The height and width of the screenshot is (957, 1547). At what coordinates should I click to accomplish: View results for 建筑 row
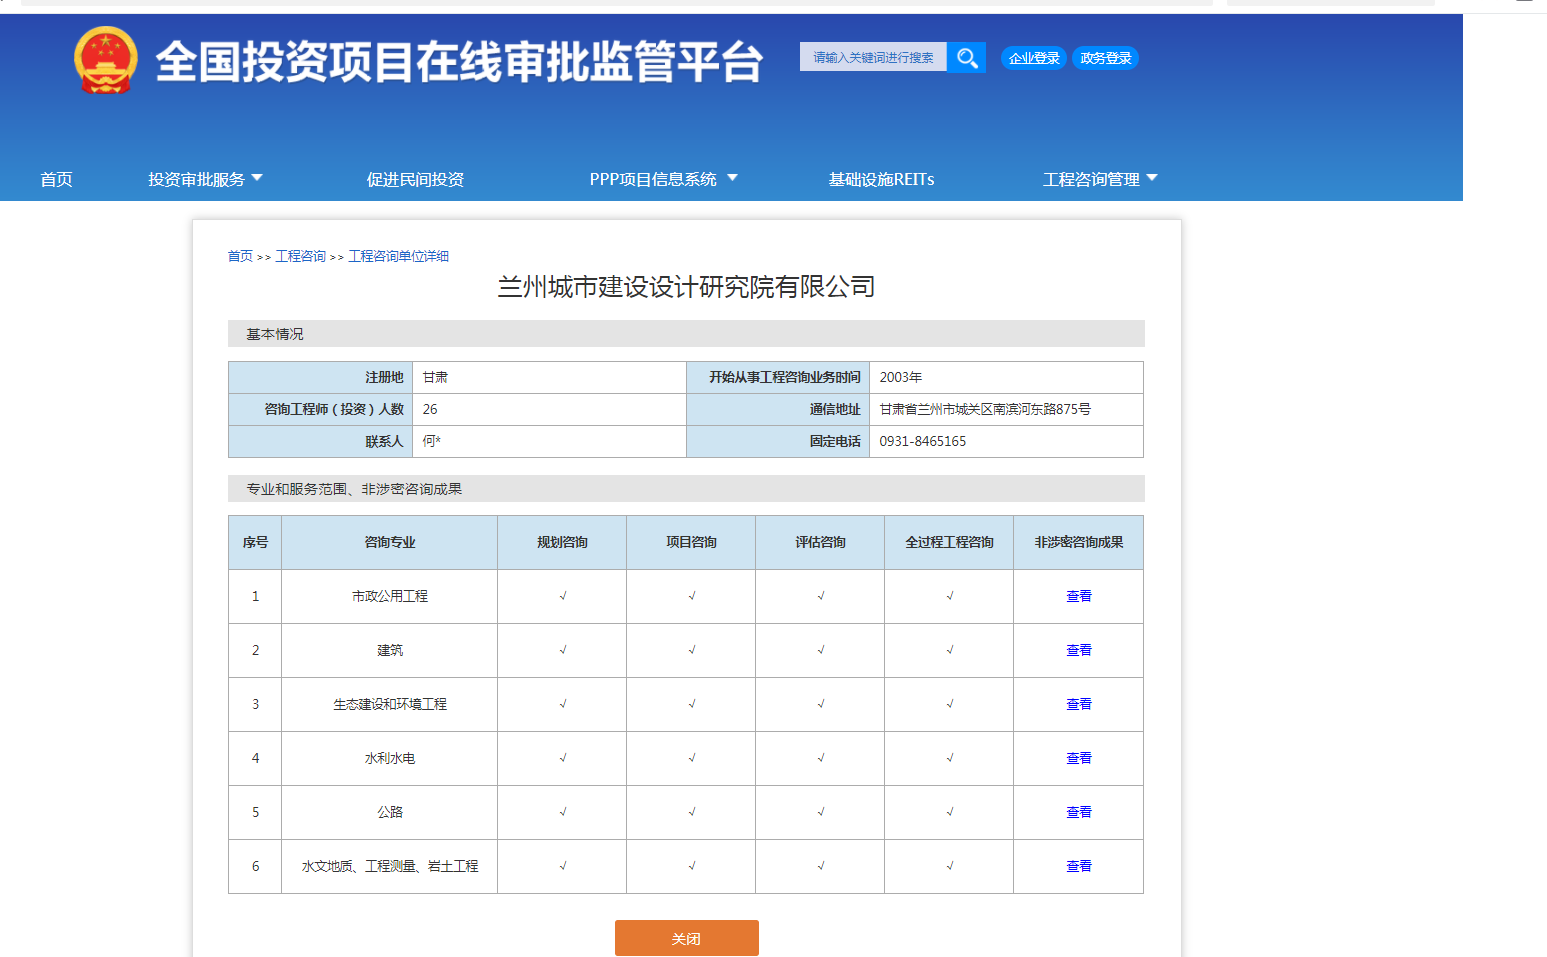pyautogui.click(x=1078, y=650)
